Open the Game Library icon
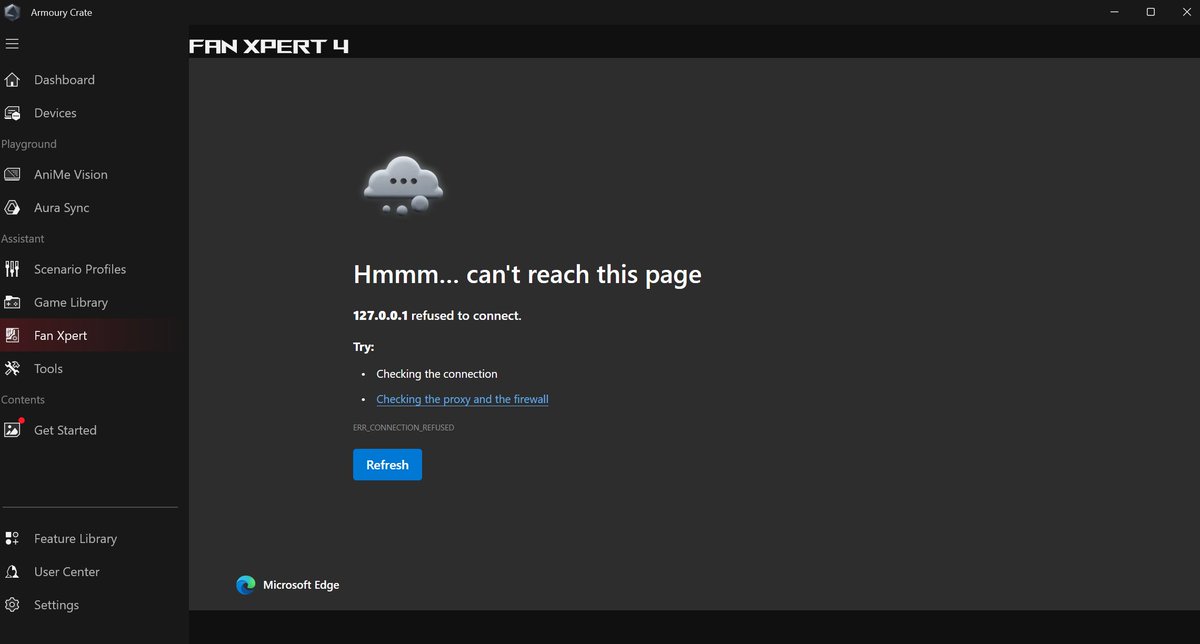1200x644 pixels. click(x=13, y=302)
